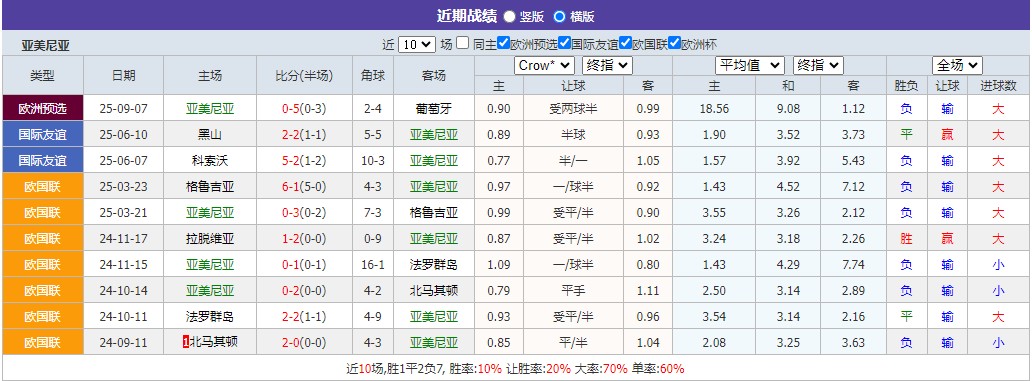This screenshot has height=381, width=1032.
Task: Click the date 24-11-17
Action: [x=123, y=239]
